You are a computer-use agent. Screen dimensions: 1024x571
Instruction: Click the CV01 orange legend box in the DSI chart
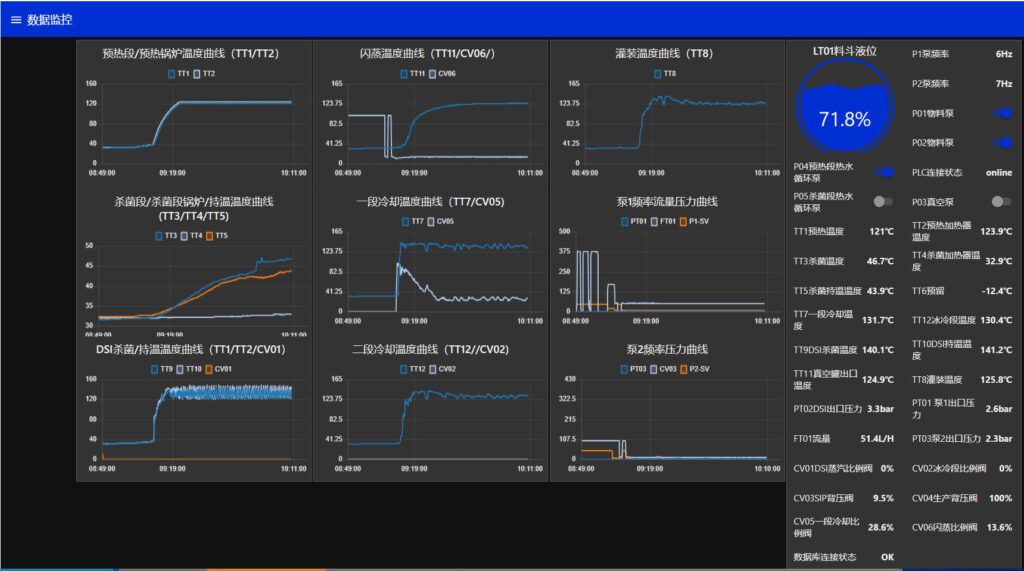click(x=208, y=369)
